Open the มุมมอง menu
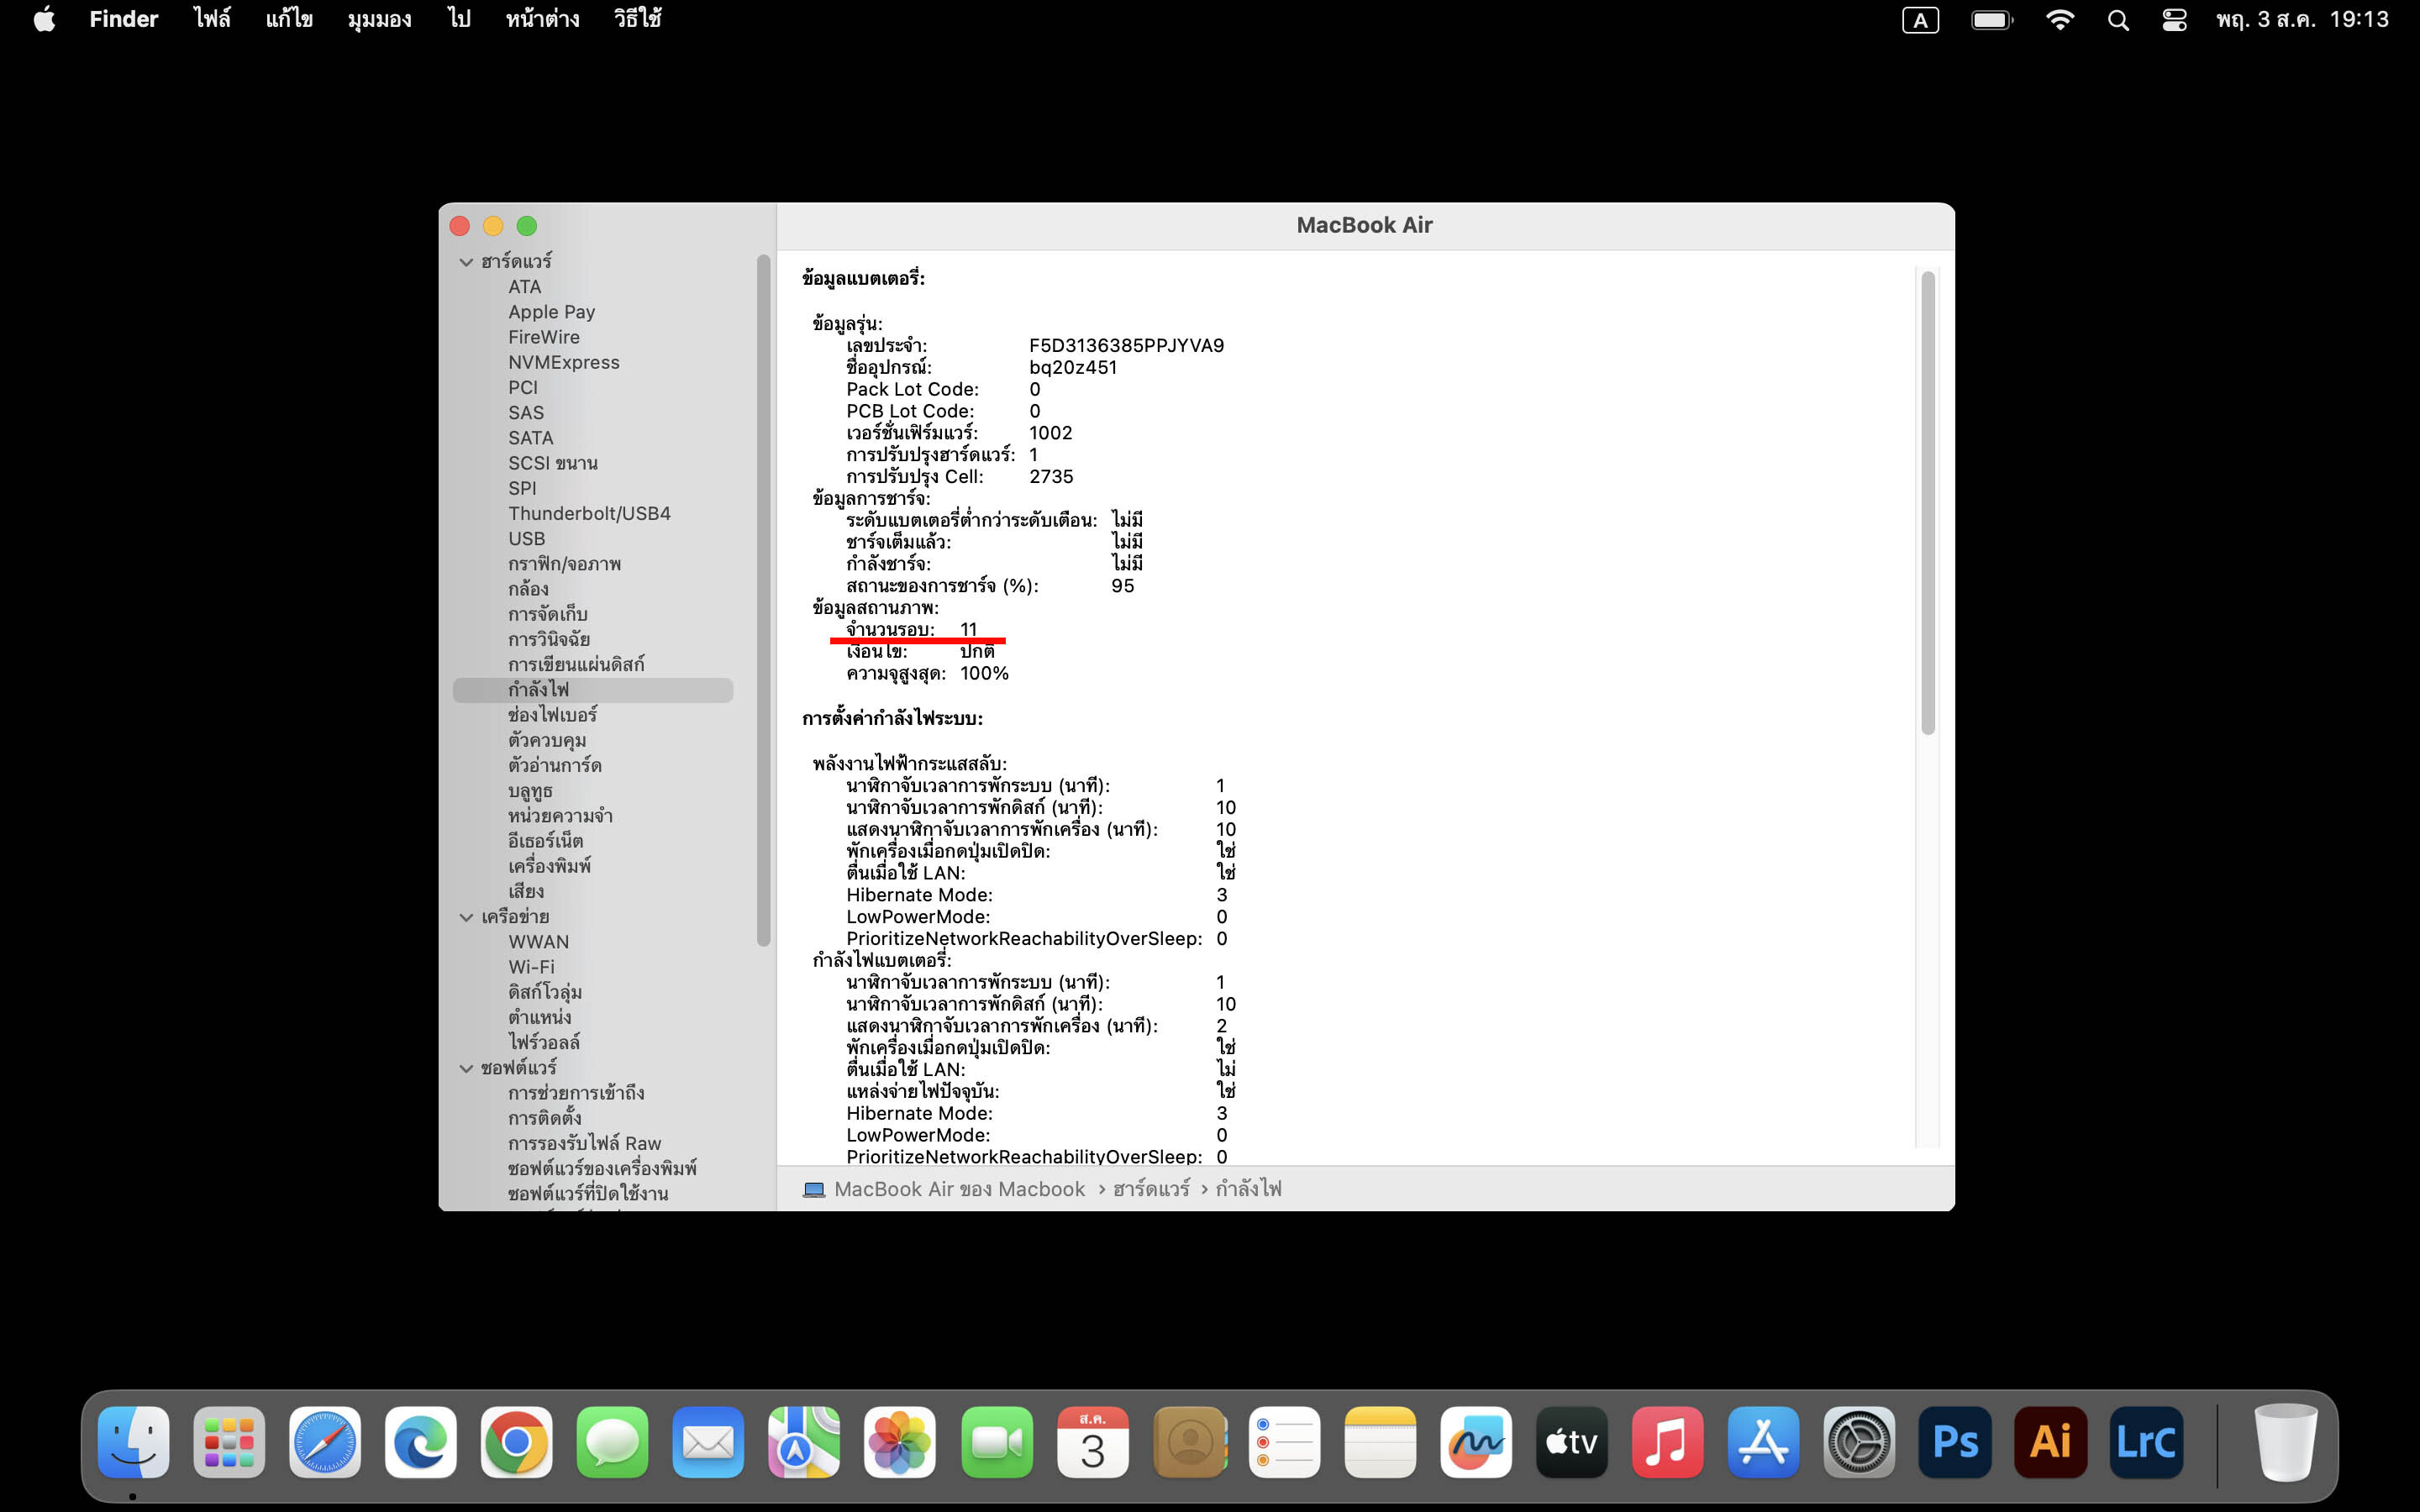 (379, 19)
